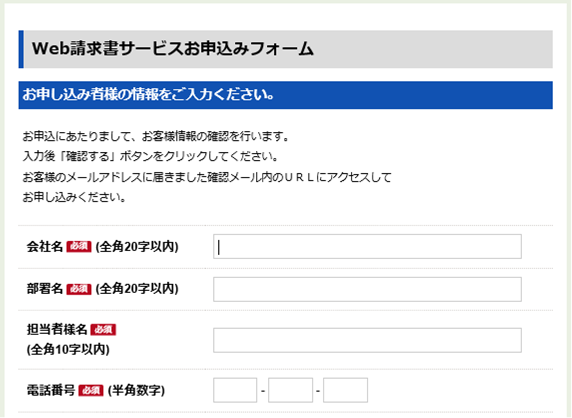Click the (全角10字以内) hint text
Screen dimensions: 572x418
click(x=68, y=350)
